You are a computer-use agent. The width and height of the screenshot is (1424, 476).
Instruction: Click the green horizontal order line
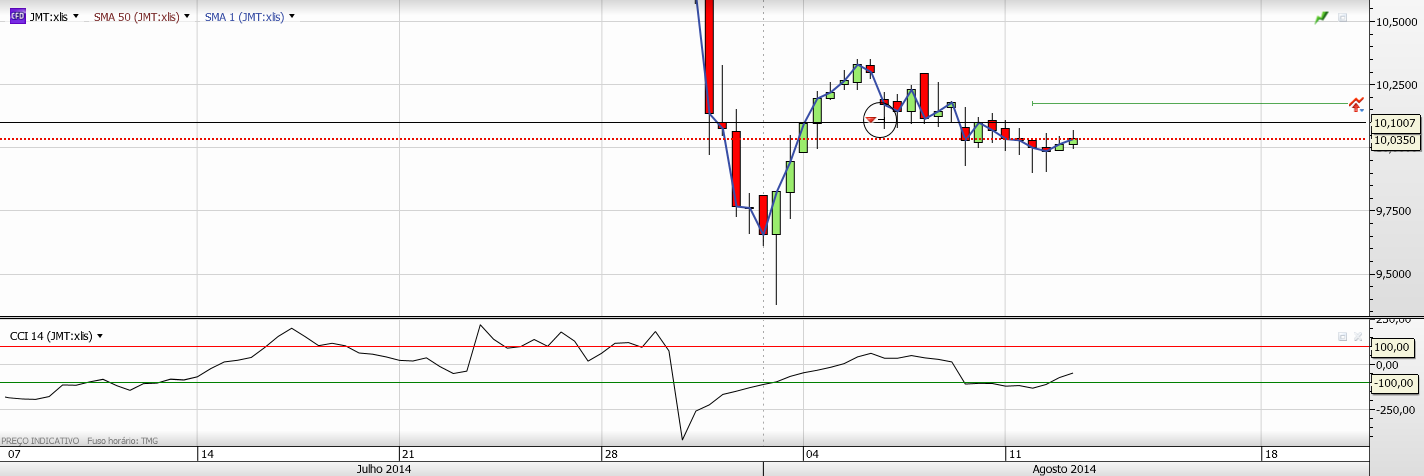(1189, 103)
